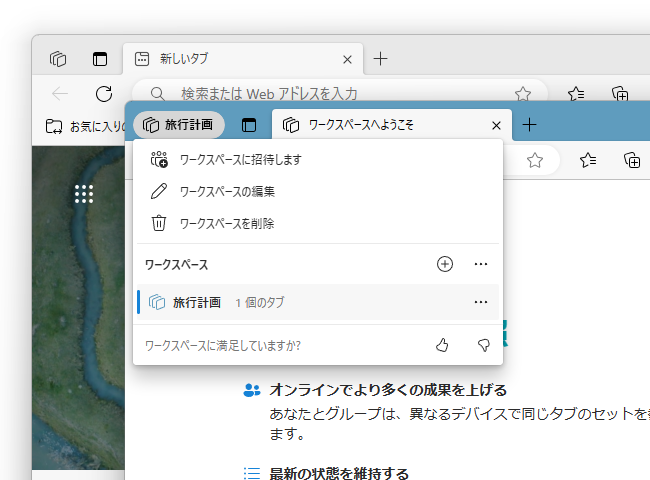Give thumbs up feedback for workspaces
Screen dimensions: 650x480
pos(442,345)
